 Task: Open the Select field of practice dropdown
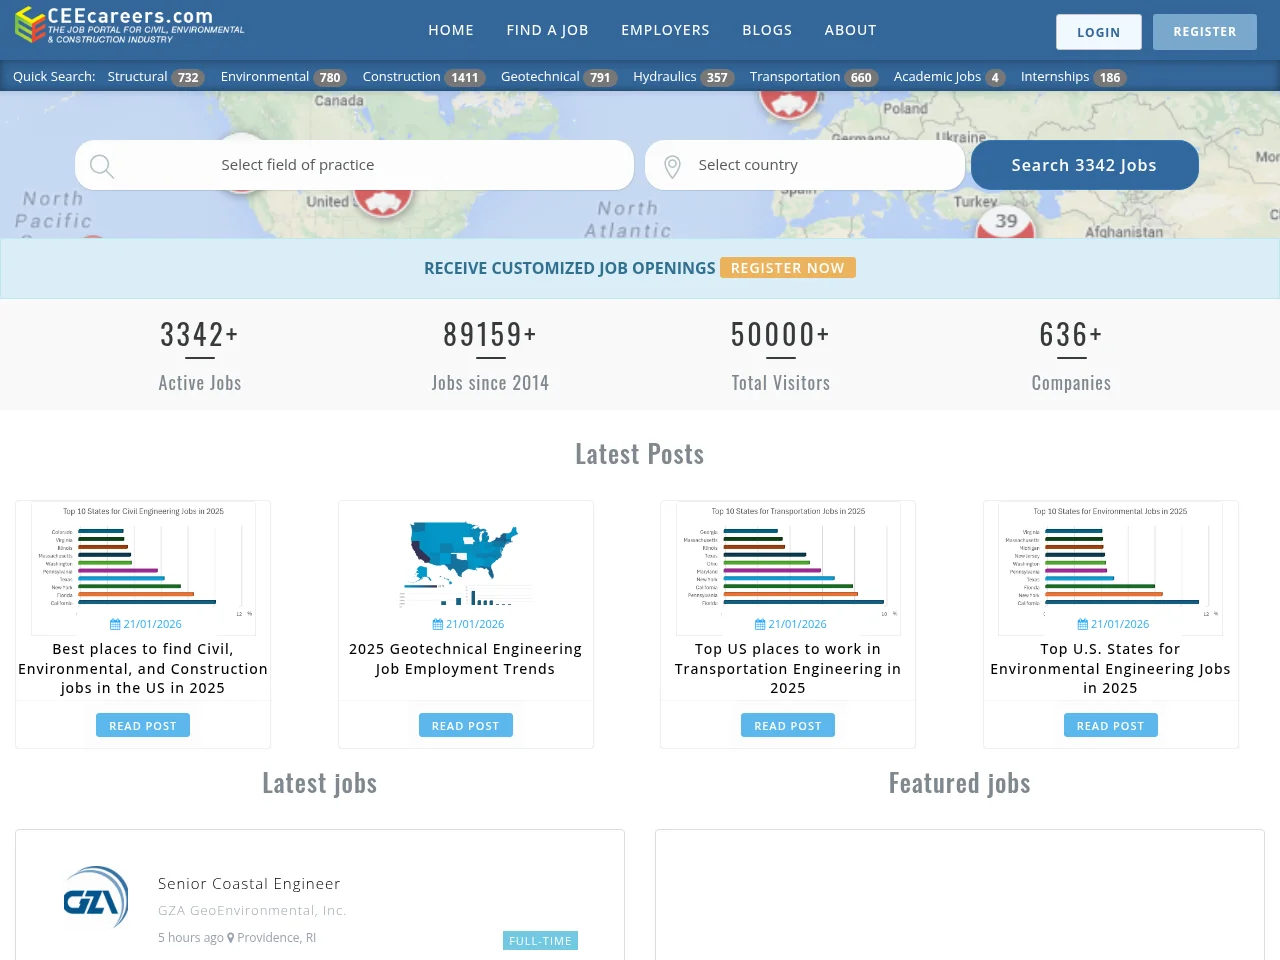tap(354, 165)
